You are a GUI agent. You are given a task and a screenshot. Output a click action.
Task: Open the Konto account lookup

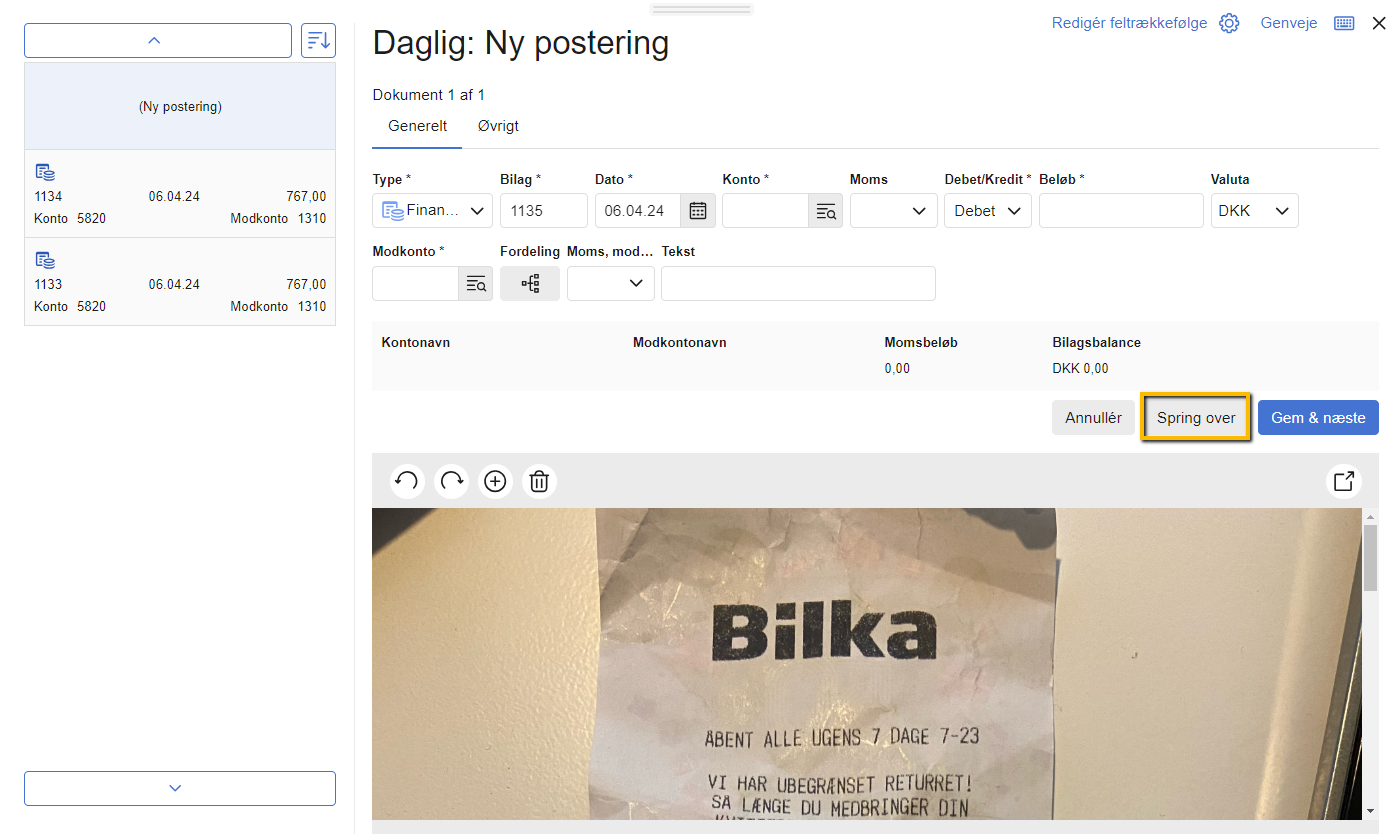tap(826, 210)
